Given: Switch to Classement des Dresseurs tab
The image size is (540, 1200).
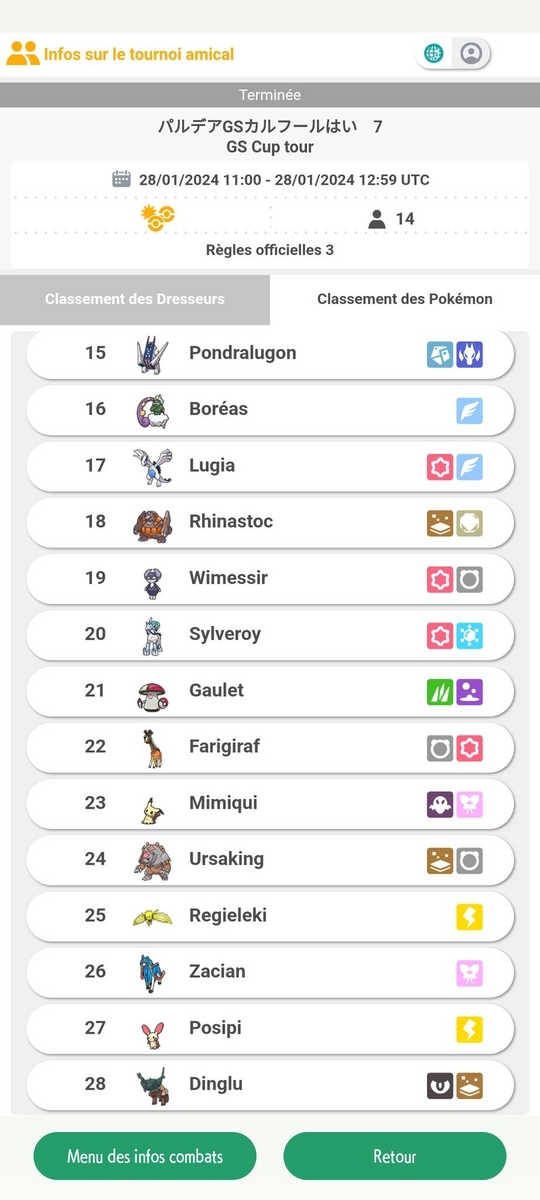Looking at the screenshot, I should tap(135, 299).
